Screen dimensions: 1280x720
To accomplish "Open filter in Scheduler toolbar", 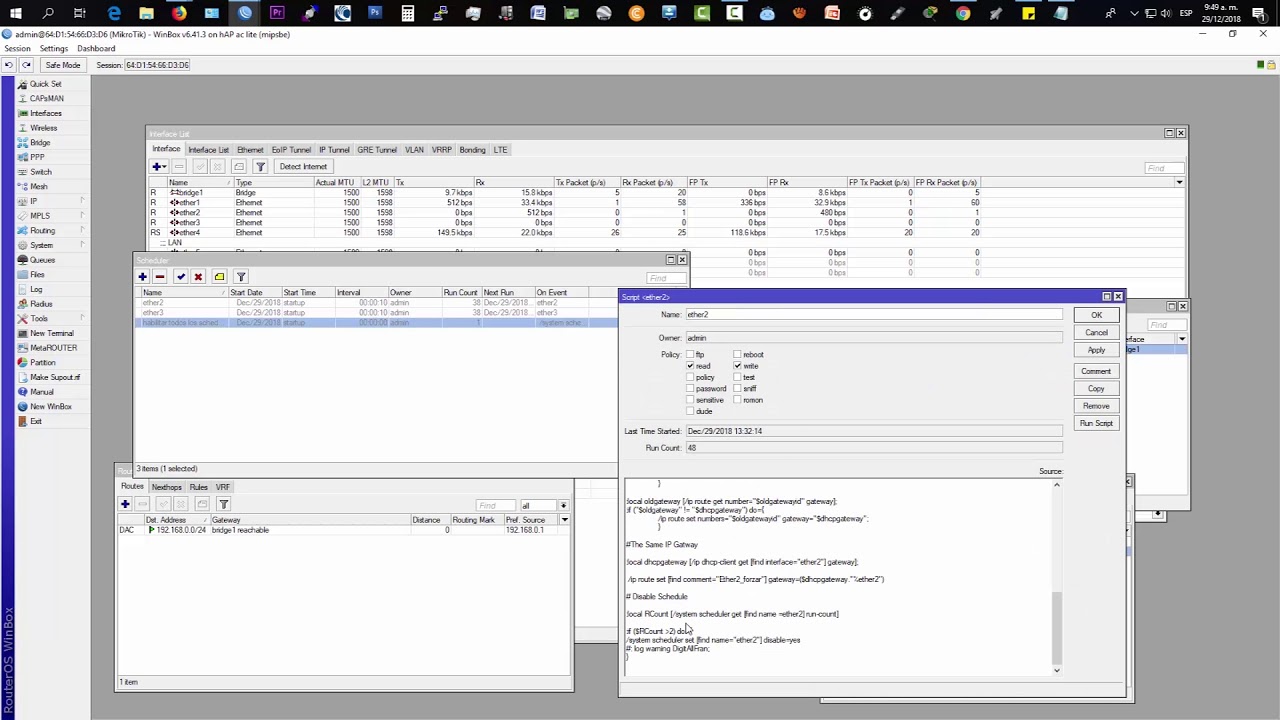I will (241, 277).
